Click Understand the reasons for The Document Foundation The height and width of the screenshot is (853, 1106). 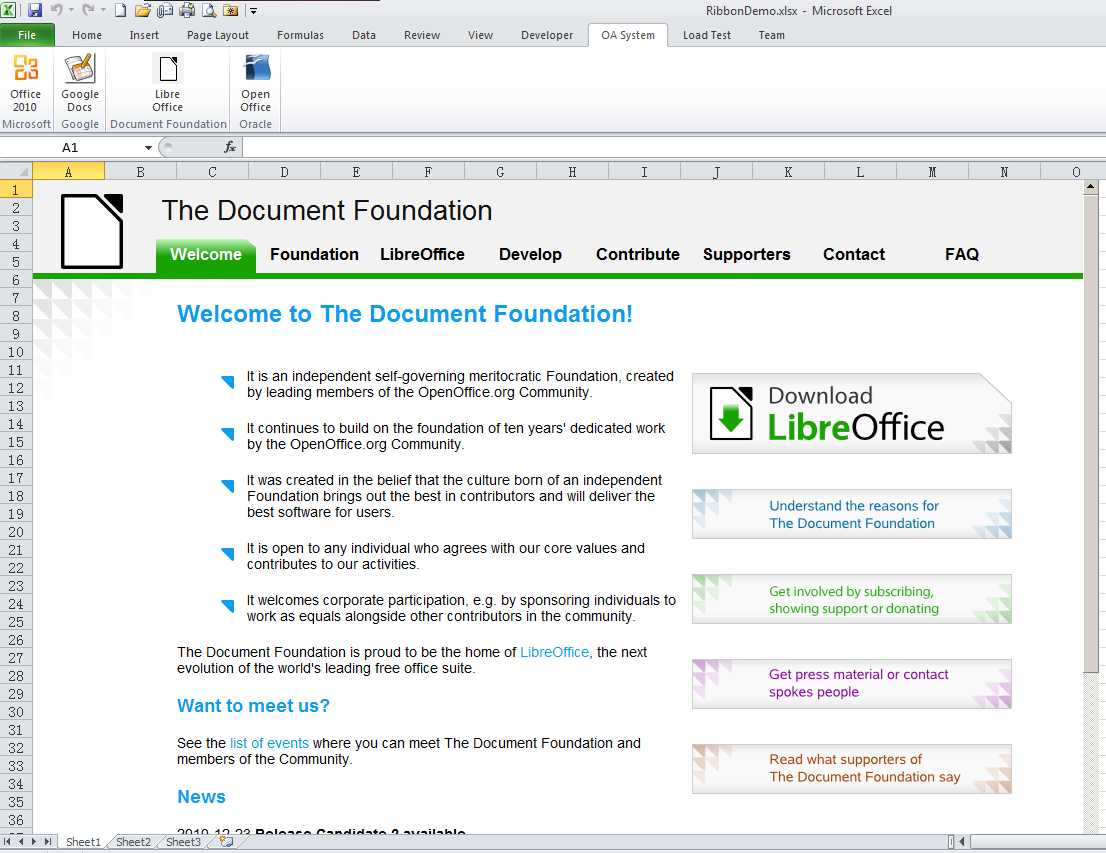click(x=851, y=514)
